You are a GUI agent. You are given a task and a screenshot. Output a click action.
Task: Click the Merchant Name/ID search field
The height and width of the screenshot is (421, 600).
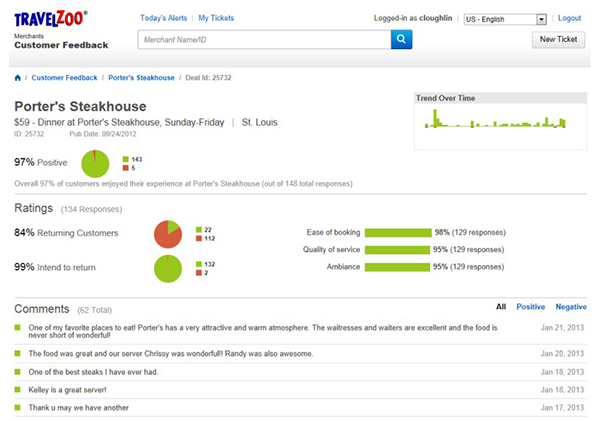coord(263,40)
